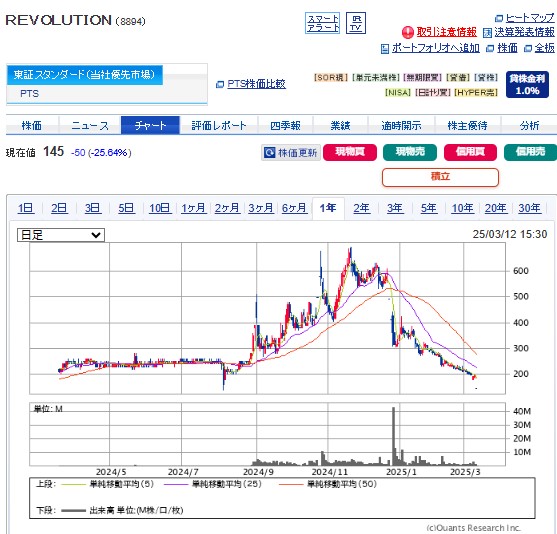Select the 5日 chart period
This screenshot has width=557, height=534.
point(126,208)
